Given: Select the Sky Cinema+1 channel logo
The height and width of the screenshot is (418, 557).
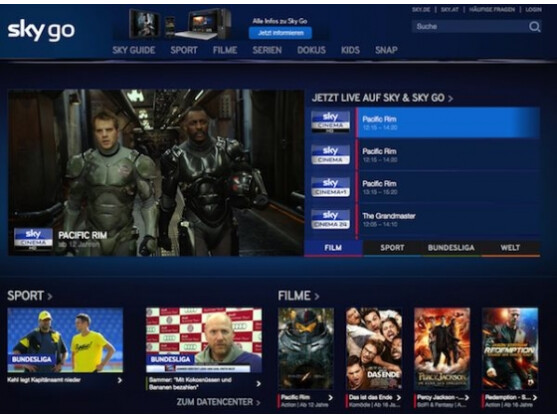Looking at the screenshot, I should coord(330,187).
